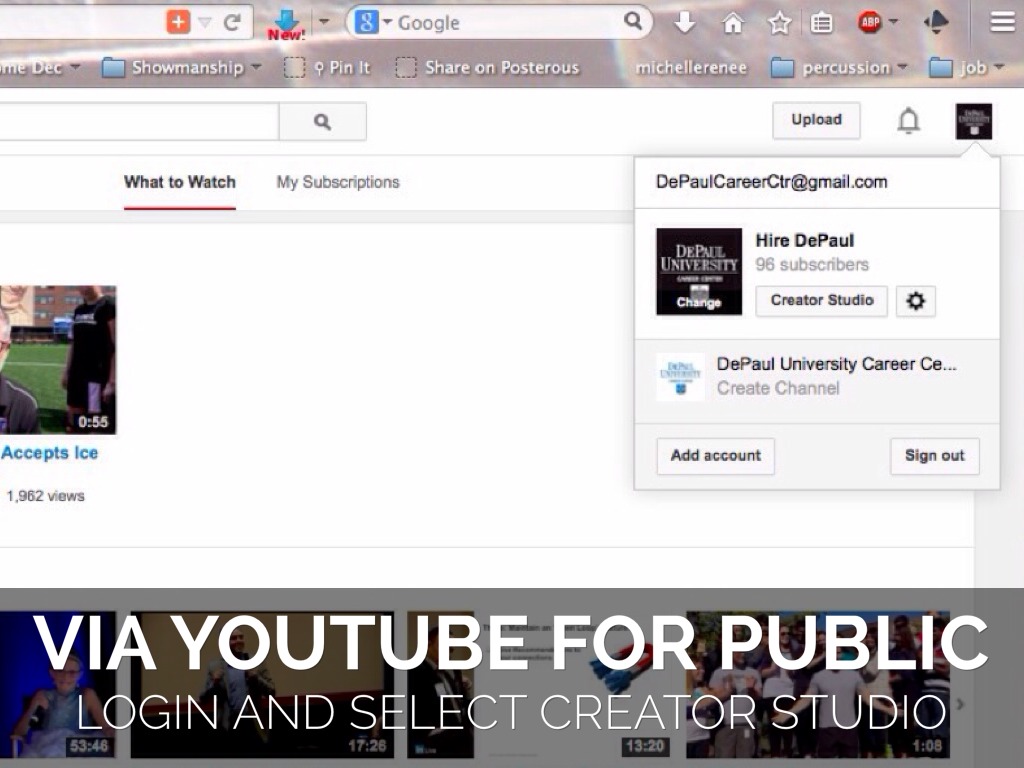Open the YouTube settings gear icon
This screenshot has height=768, width=1024.
(x=915, y=301)
